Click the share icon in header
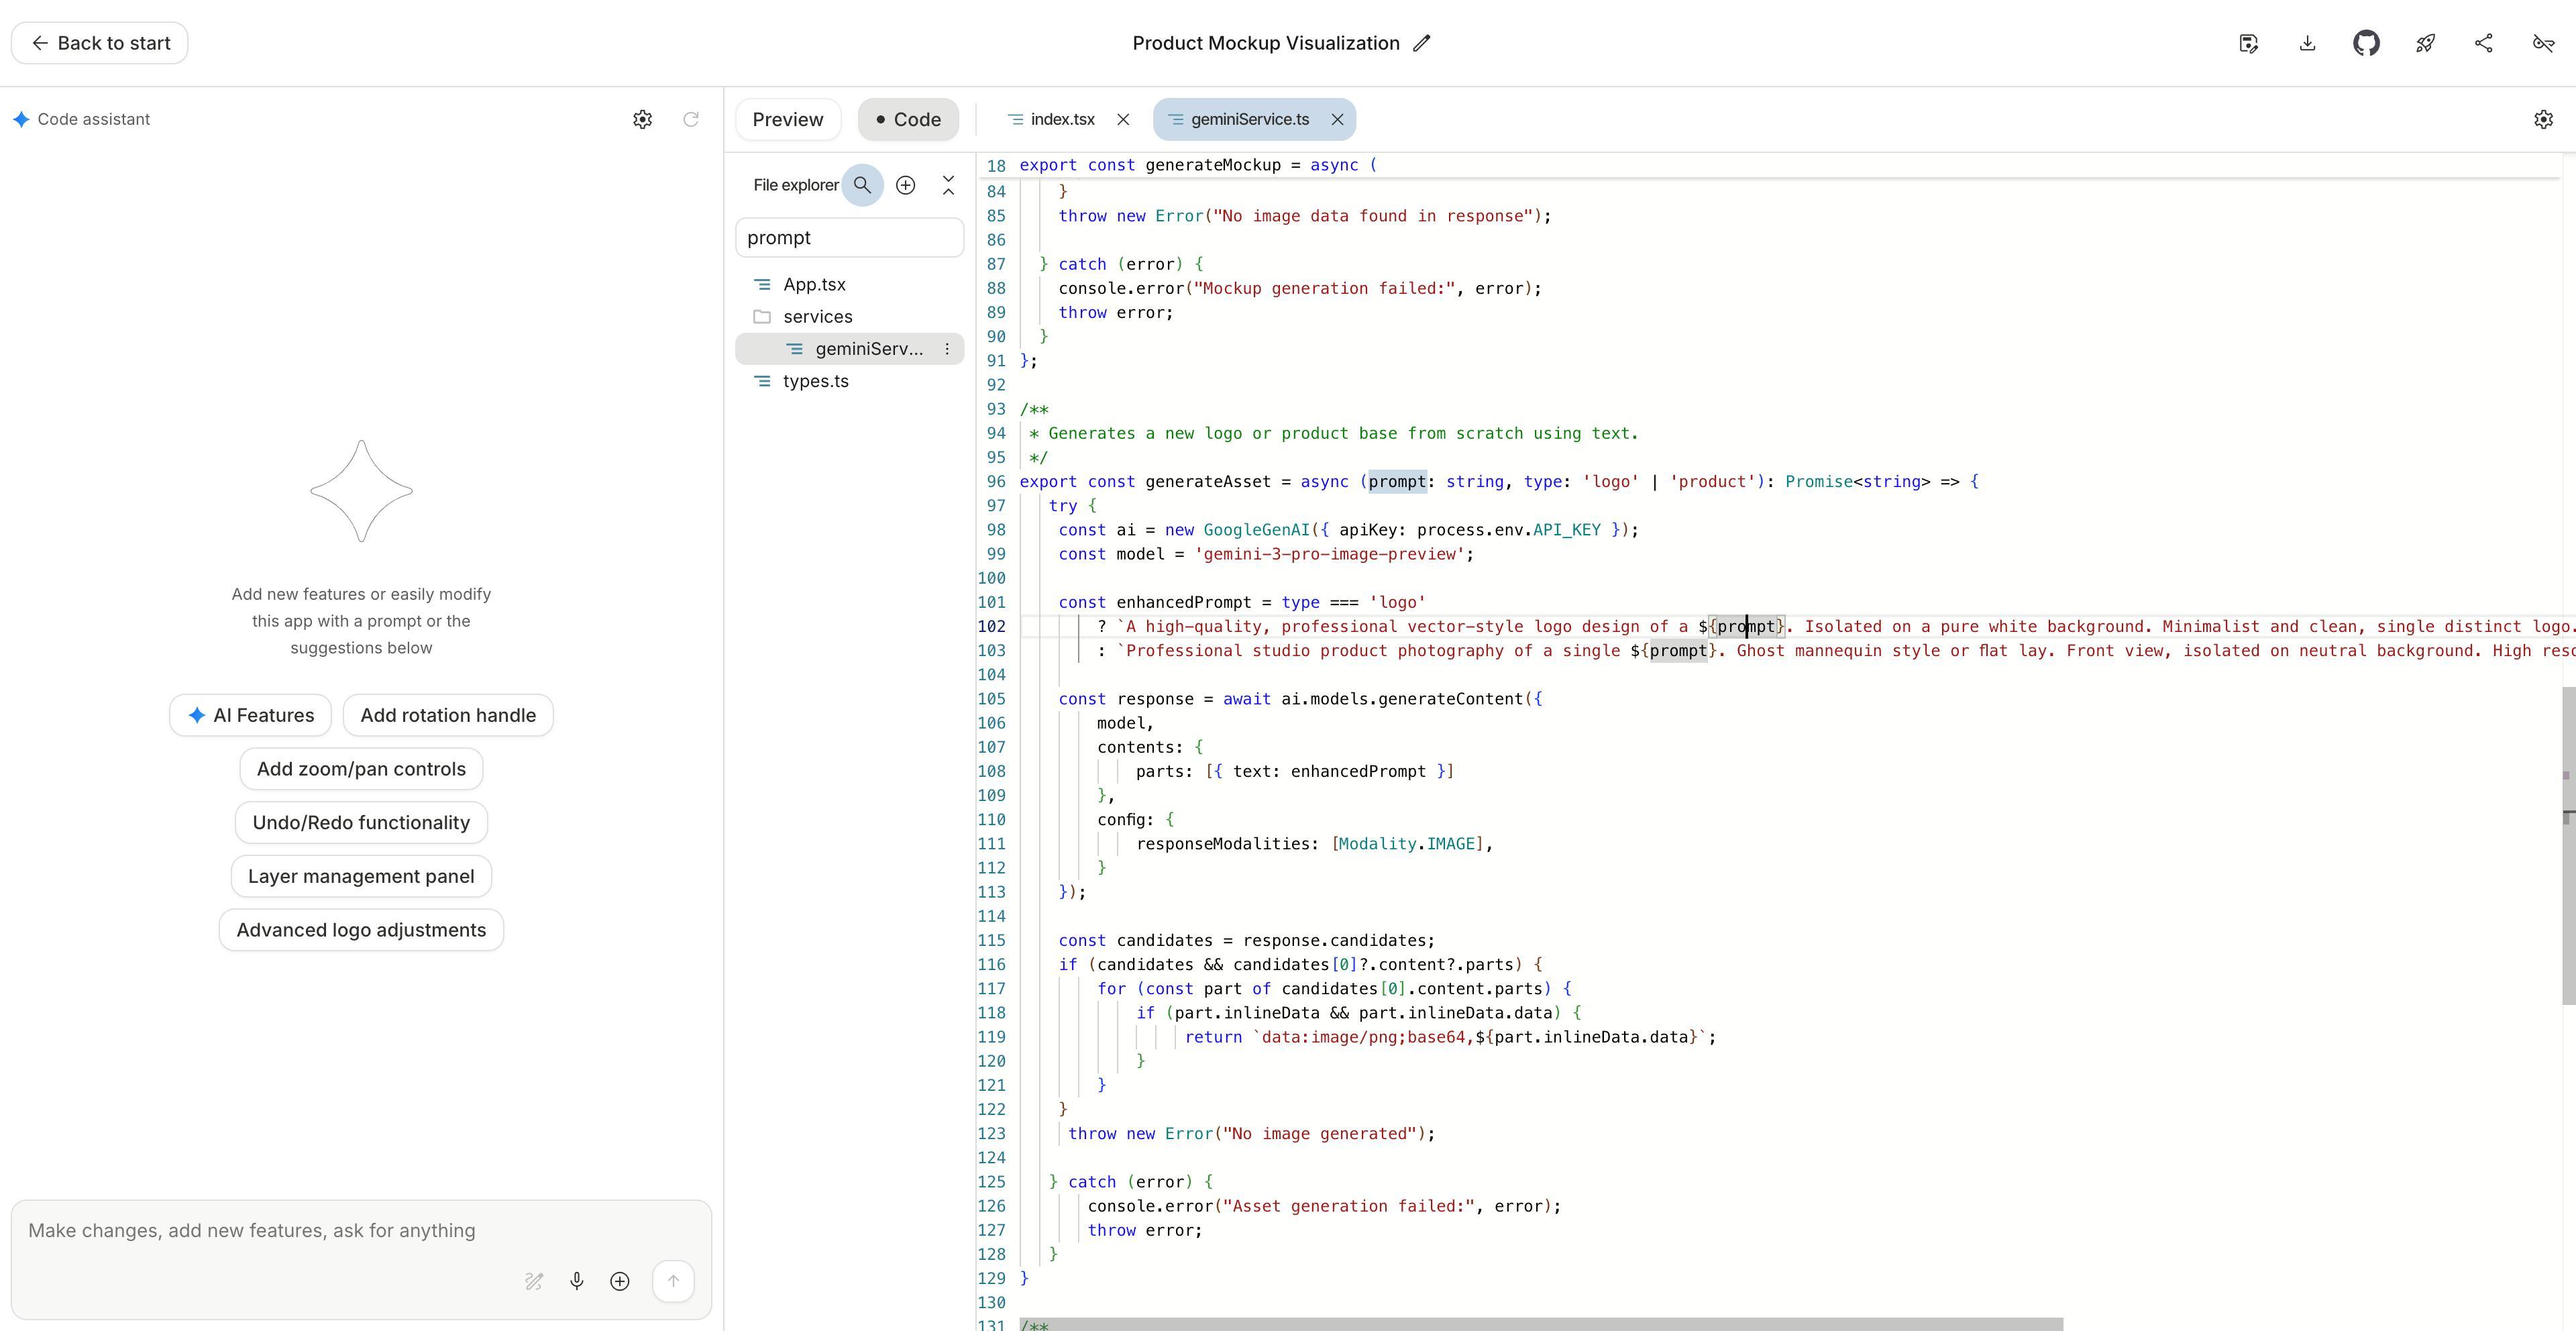Screen dimensions: 2576x1331 click(x=2484, y=43)
